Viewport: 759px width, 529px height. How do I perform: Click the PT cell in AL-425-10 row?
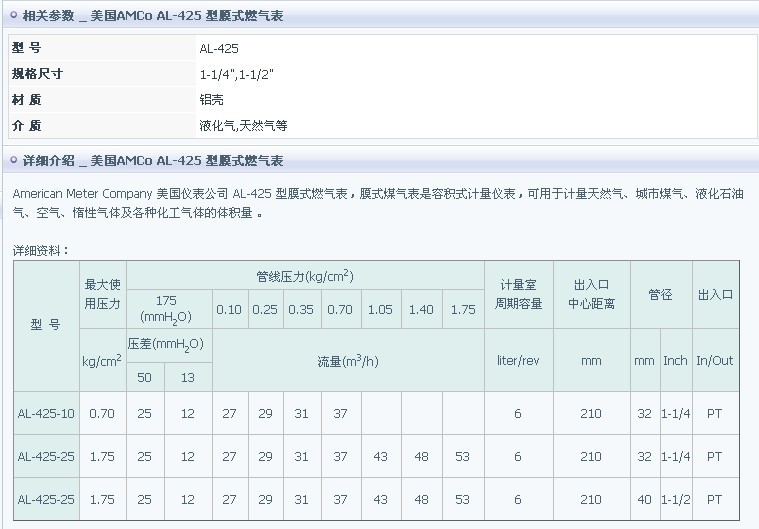point(715,413)
